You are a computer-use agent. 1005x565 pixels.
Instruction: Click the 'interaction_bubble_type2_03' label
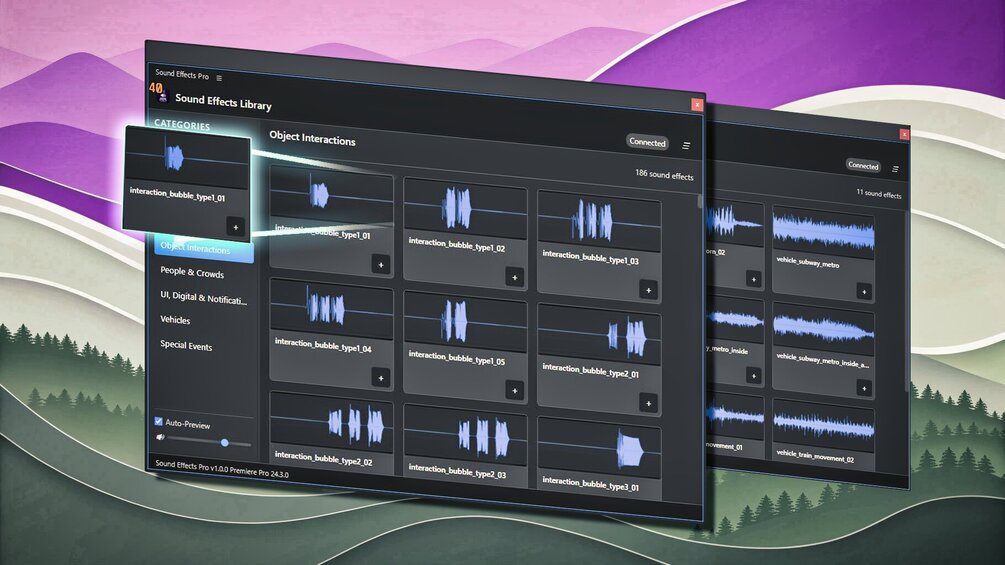(x=457, y=471)
